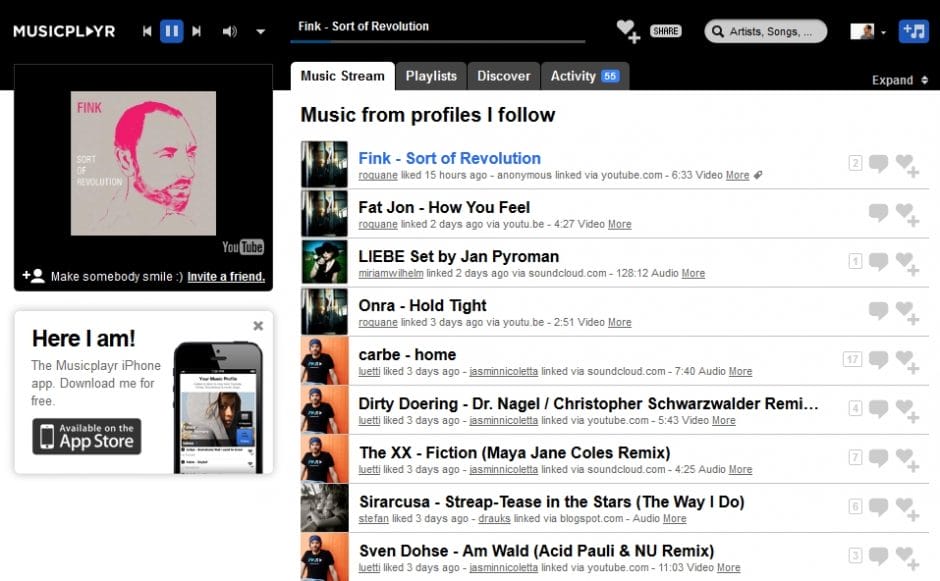Comment on LIEBE Set by Jan Pyroman
Image resolution: width=940 pixels, height=581 pixels.
(878, 261)
